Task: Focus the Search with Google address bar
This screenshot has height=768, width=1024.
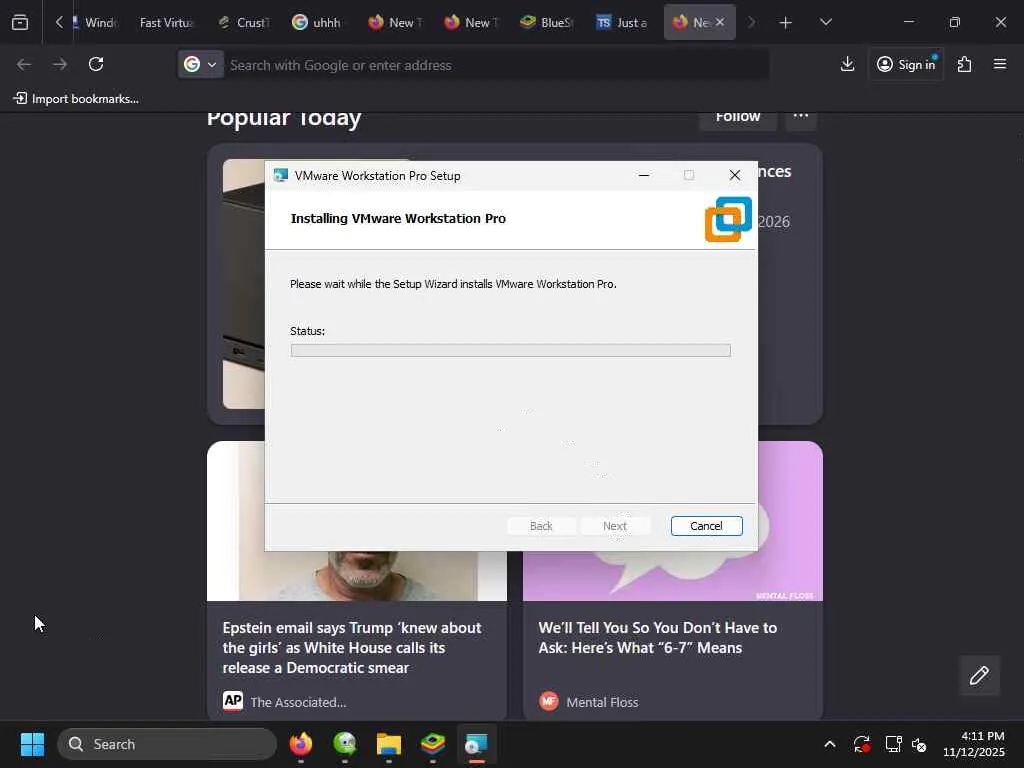Action: [x=496, y=65]
